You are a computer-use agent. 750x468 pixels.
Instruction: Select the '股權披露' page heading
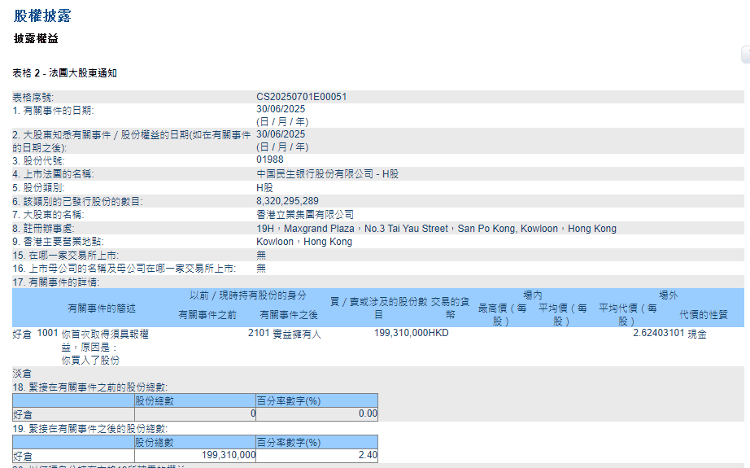(42, 16)
